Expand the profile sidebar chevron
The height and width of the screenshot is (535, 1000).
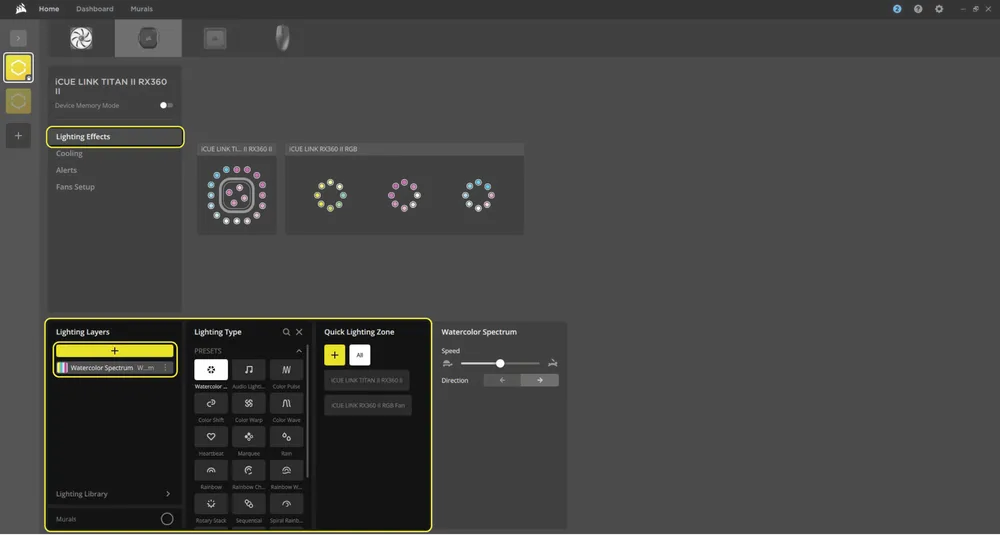[x=18, y=38]
